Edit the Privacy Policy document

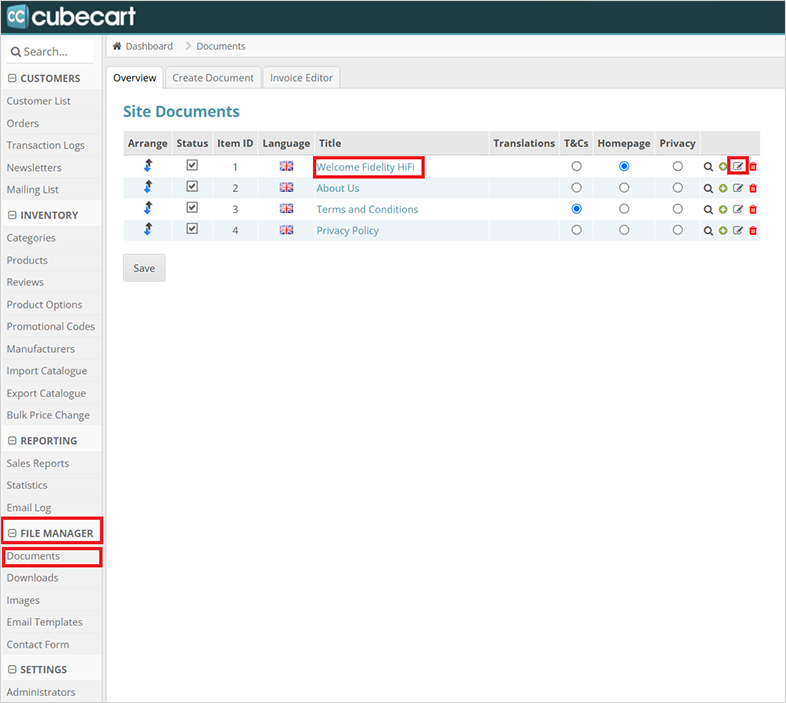click(x=738, y=230)
